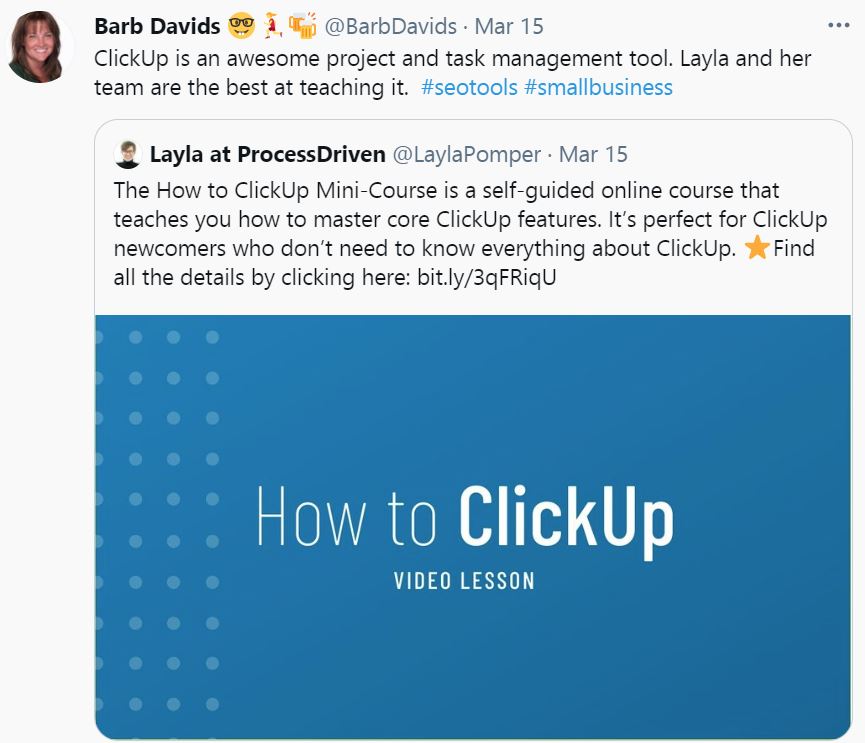Click Barb's tweet text about ClickUp
Viewport: 865px width, 743px height.
[452, 73]
